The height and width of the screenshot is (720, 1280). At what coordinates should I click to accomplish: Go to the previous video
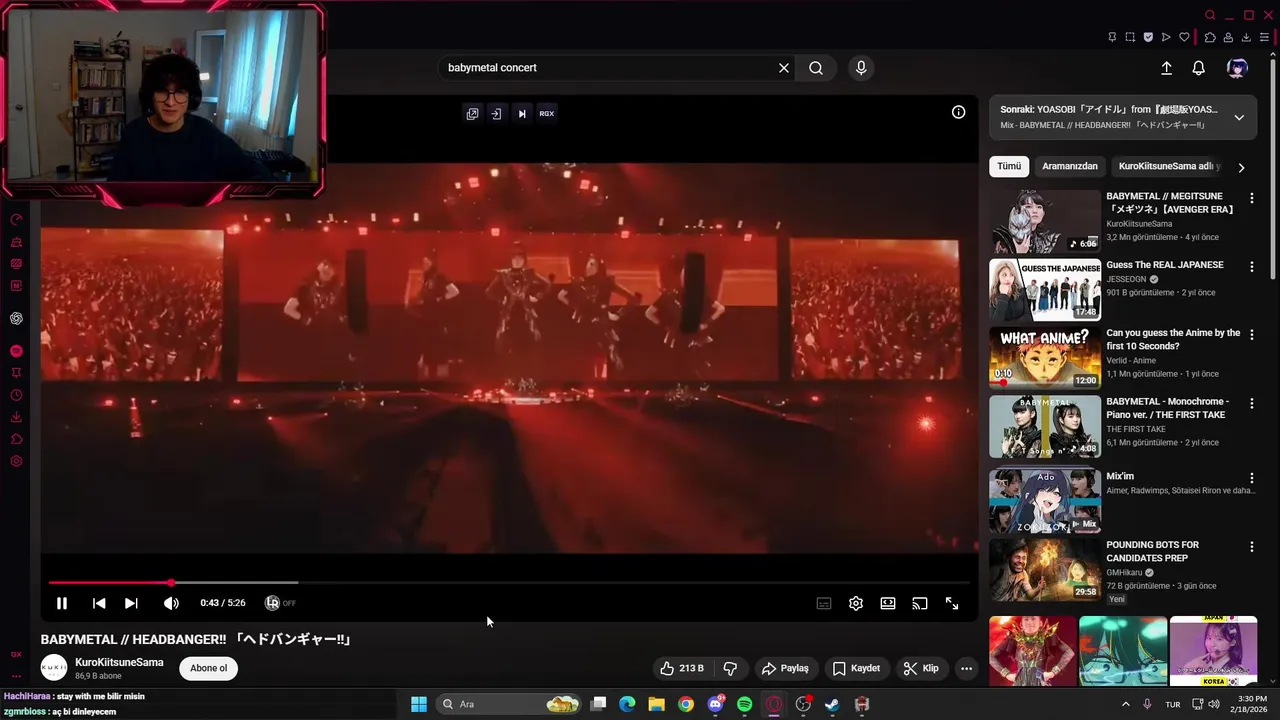click(x=99, y=603)
